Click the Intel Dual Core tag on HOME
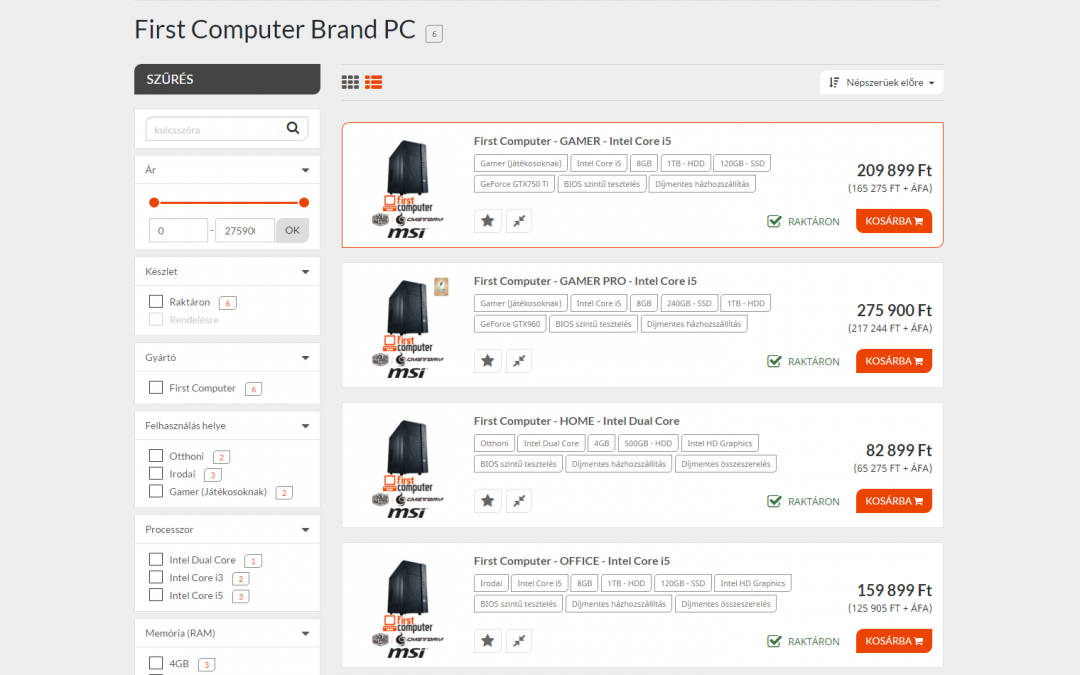The height and width of the screenshot is (675, 1080). [x=551, y=444]
